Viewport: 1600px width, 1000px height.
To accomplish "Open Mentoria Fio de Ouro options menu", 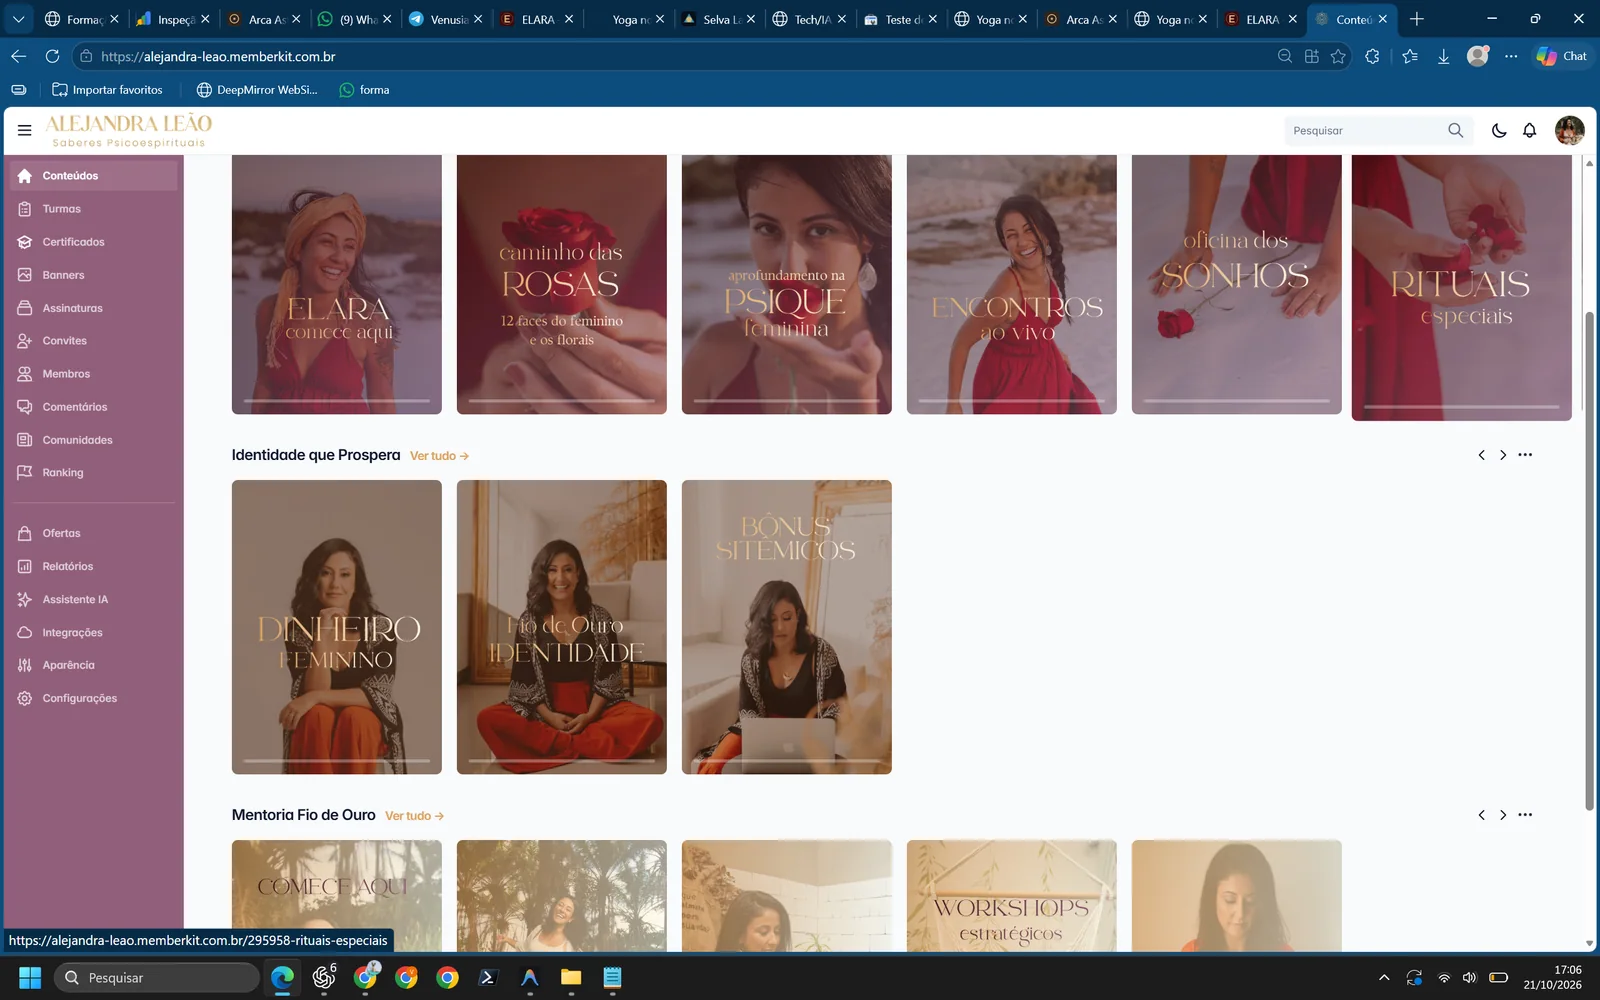I will click(x=1525, y=815).
